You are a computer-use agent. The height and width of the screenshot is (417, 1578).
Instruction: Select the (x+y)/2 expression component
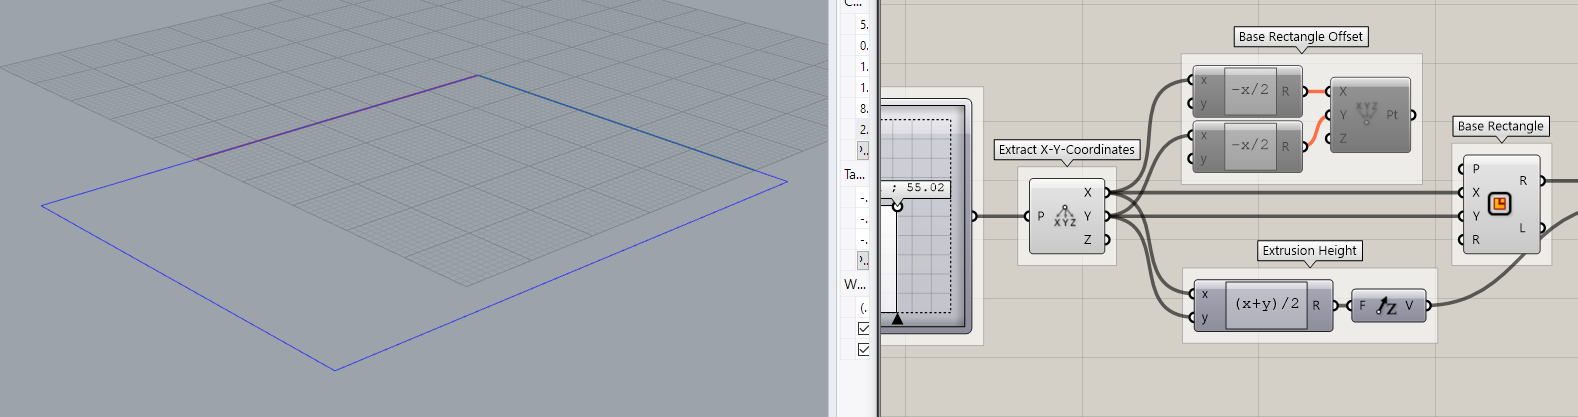1266,304
